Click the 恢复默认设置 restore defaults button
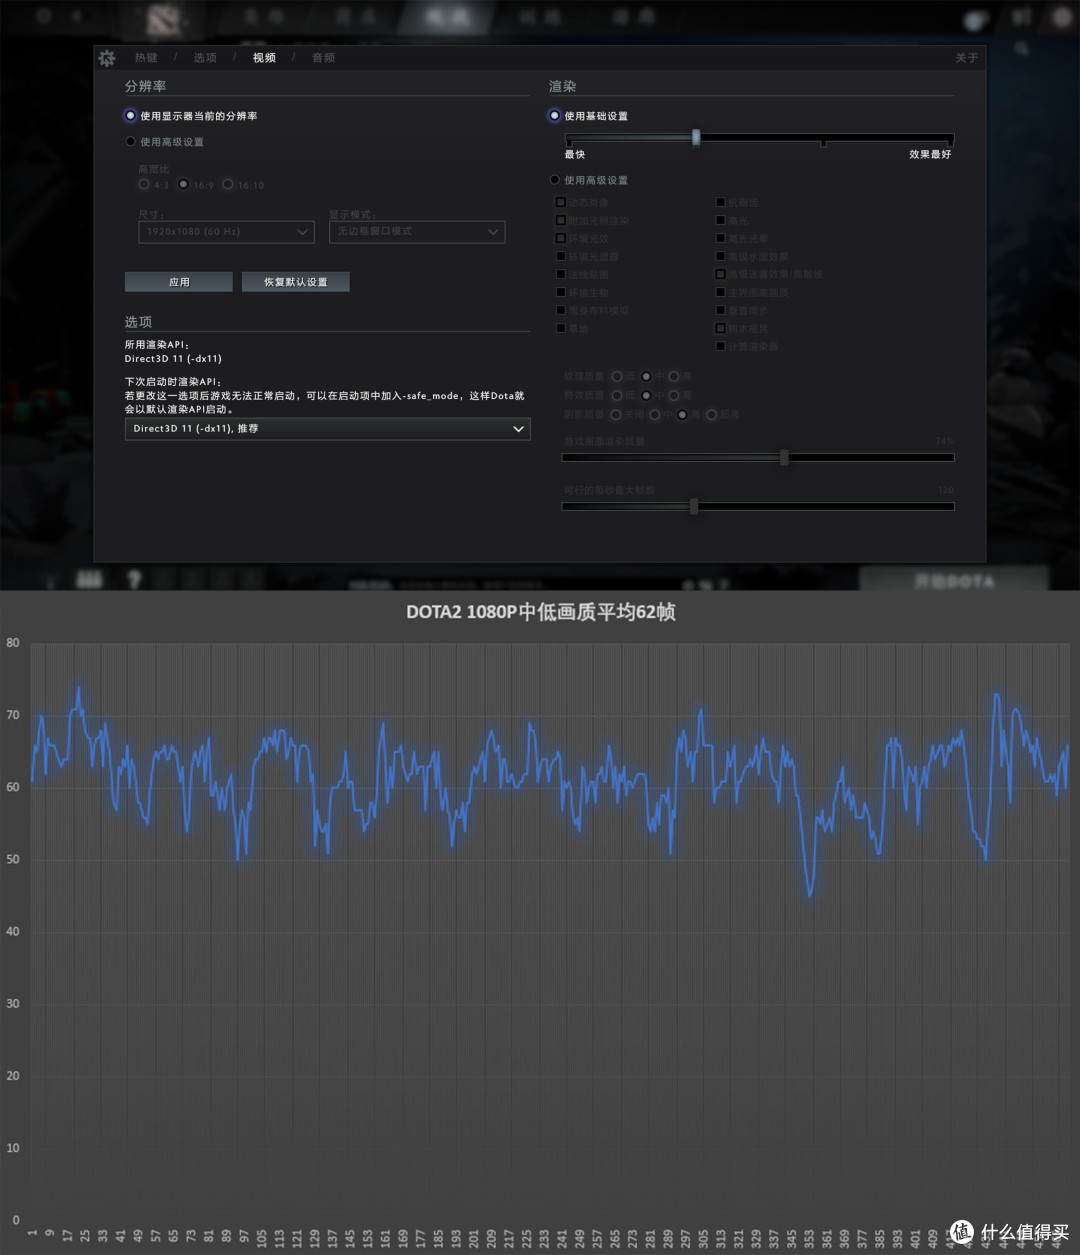 pos(295,282)
